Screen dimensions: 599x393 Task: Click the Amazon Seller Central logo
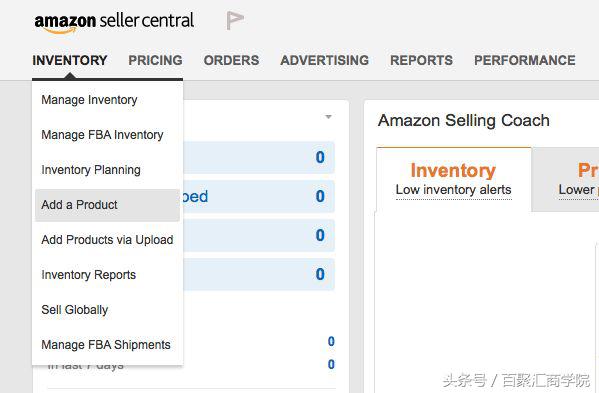point(114,23)
